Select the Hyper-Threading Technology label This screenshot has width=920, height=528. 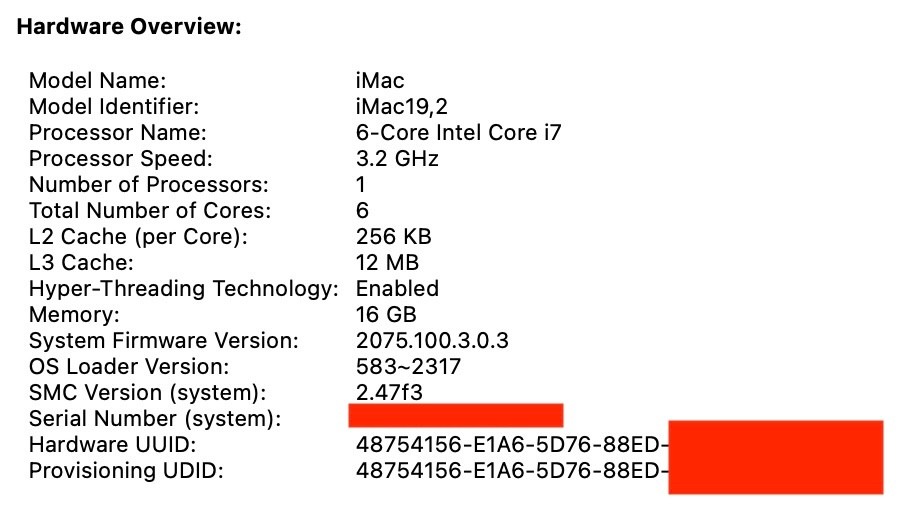(x=184, y=289)
